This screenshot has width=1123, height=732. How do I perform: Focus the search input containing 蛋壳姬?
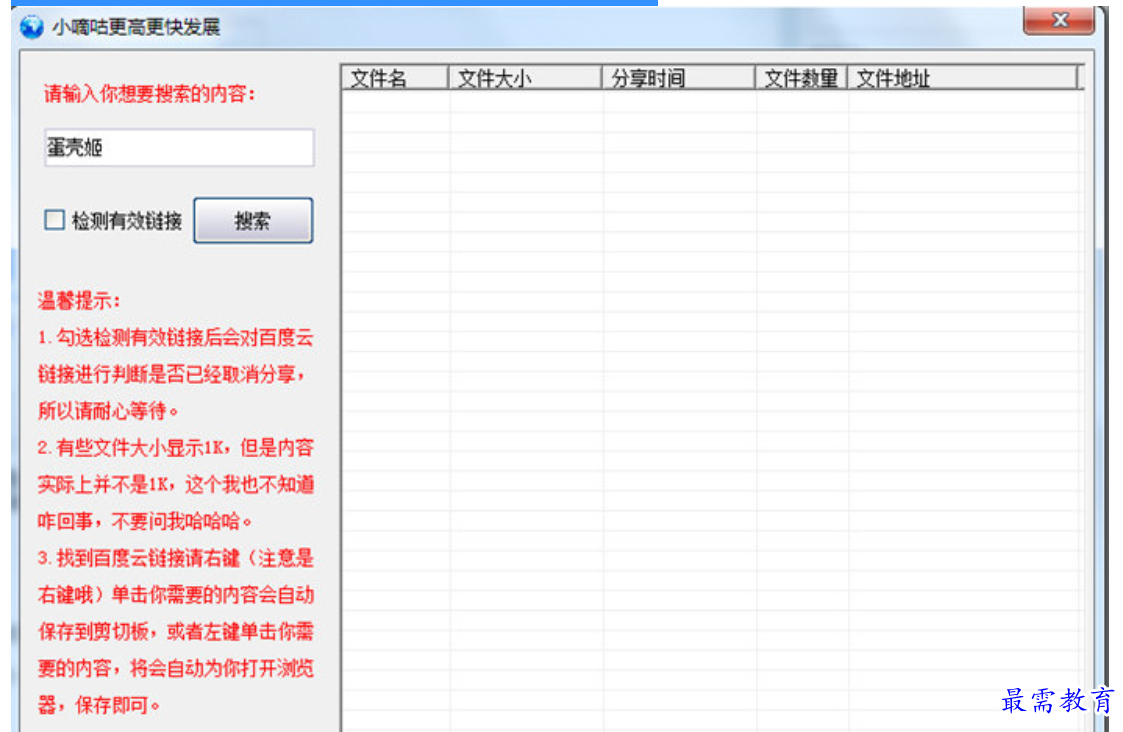(x=179, y=148)
